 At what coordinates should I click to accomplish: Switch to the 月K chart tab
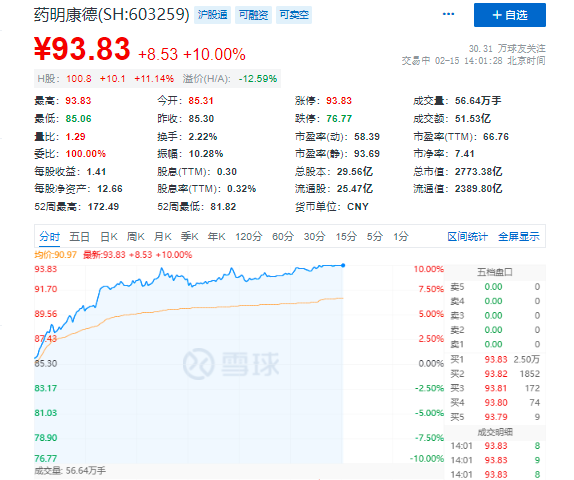(163, 237)
